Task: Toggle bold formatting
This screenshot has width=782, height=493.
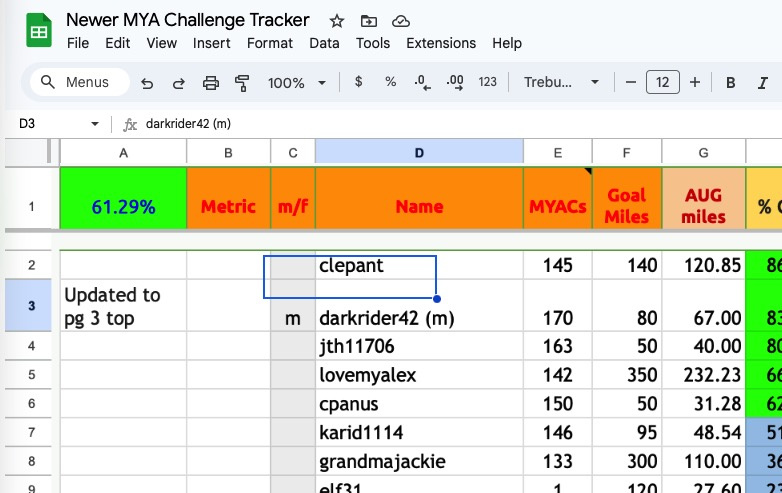Action: click(x=730, y=83)
